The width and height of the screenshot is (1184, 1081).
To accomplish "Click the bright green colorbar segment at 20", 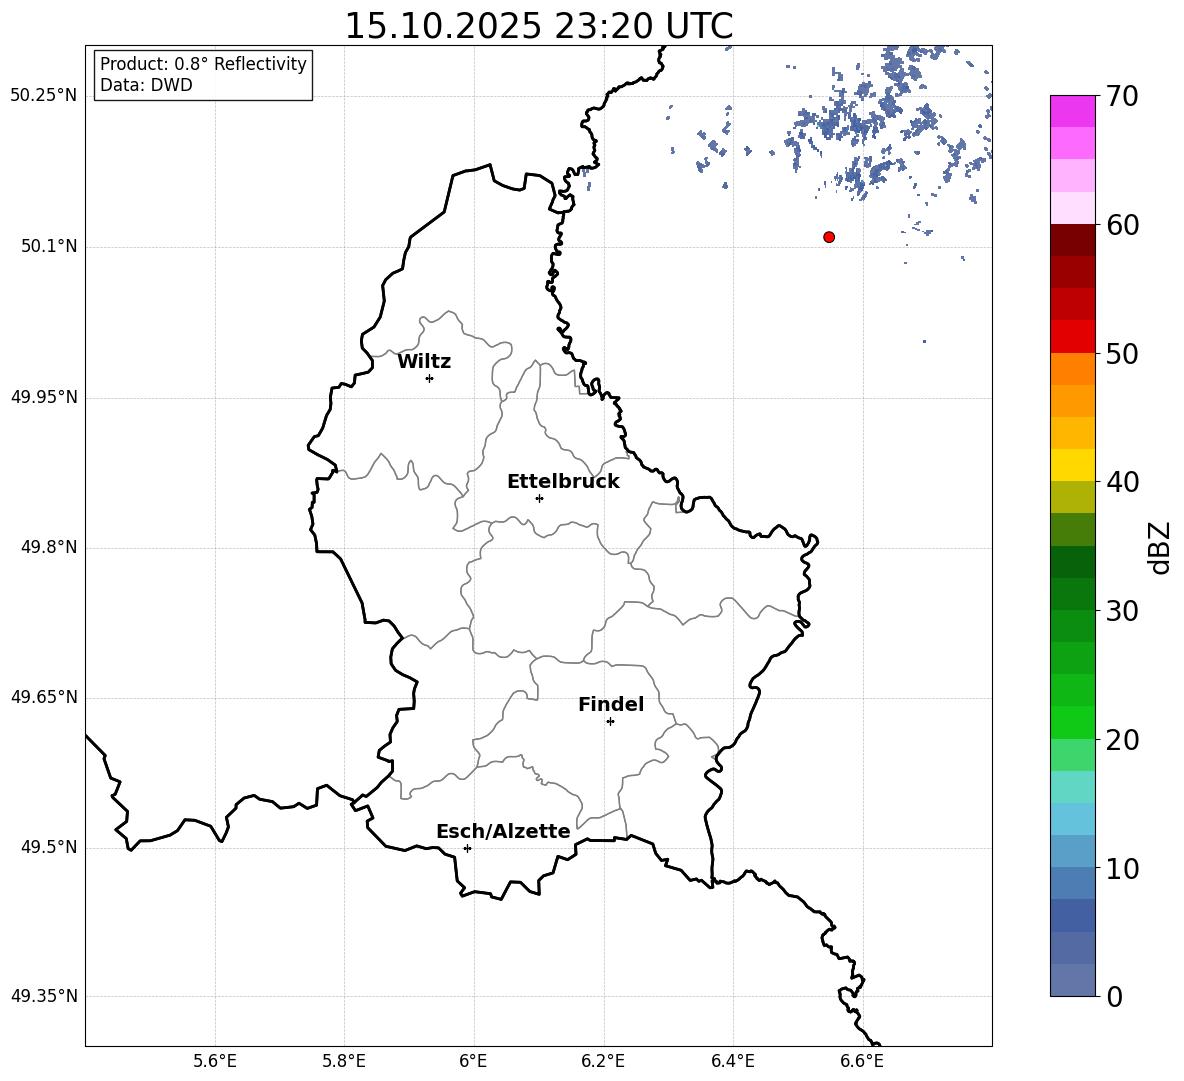I will tap(1072, 722).
